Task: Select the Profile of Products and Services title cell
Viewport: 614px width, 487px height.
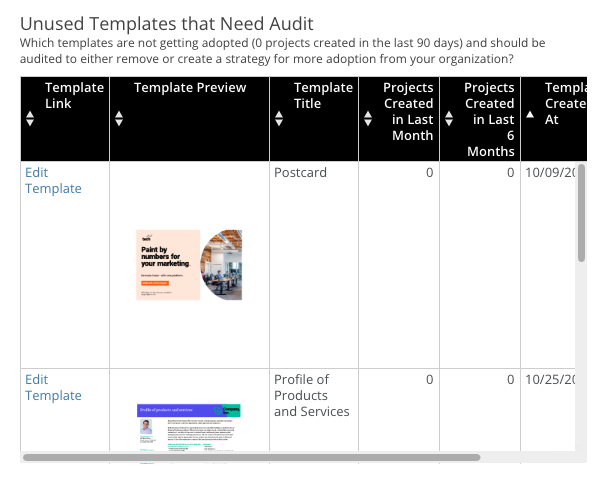Action: tap(314, 410)
